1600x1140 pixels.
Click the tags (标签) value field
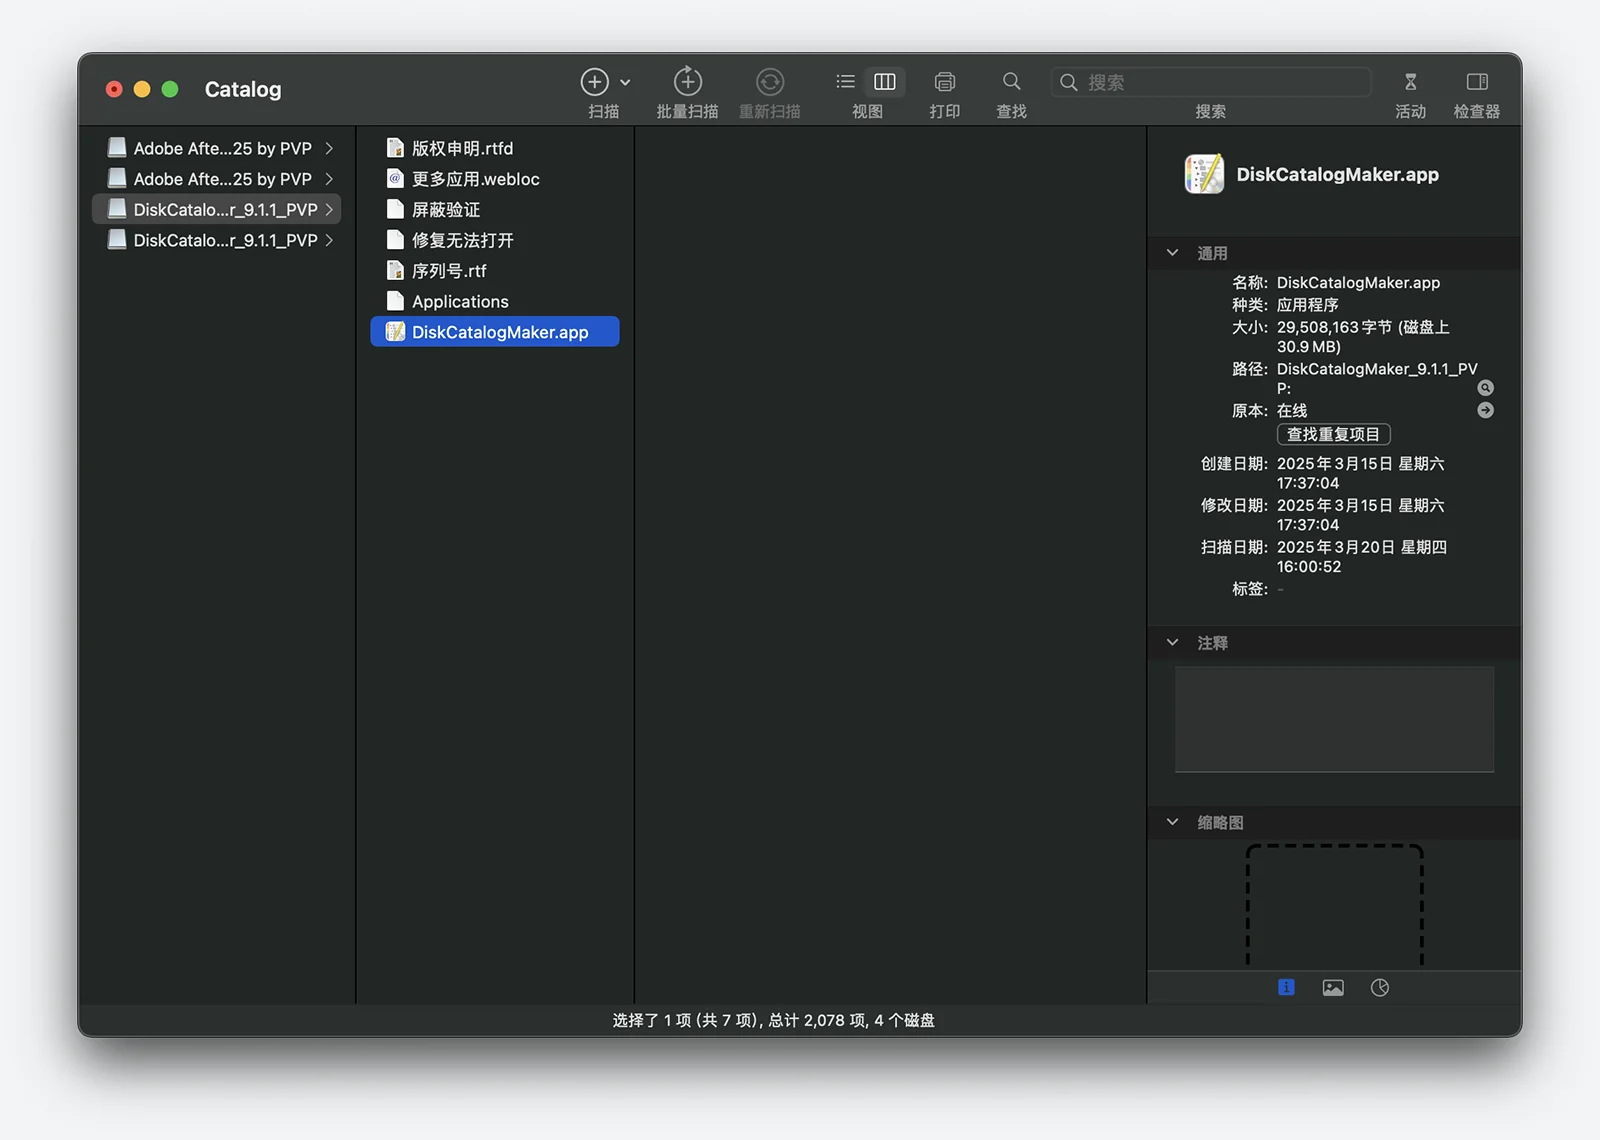pyautogui.click(x=1280, y=589)
